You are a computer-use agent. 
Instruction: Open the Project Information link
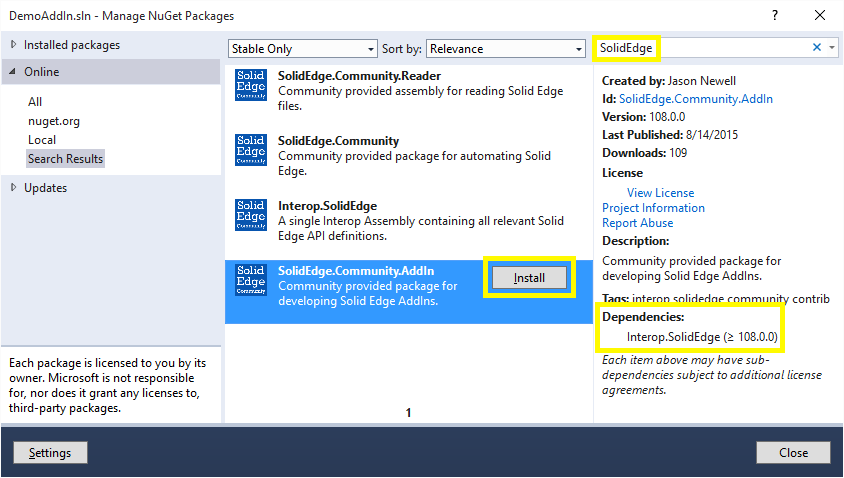[653, 208]
